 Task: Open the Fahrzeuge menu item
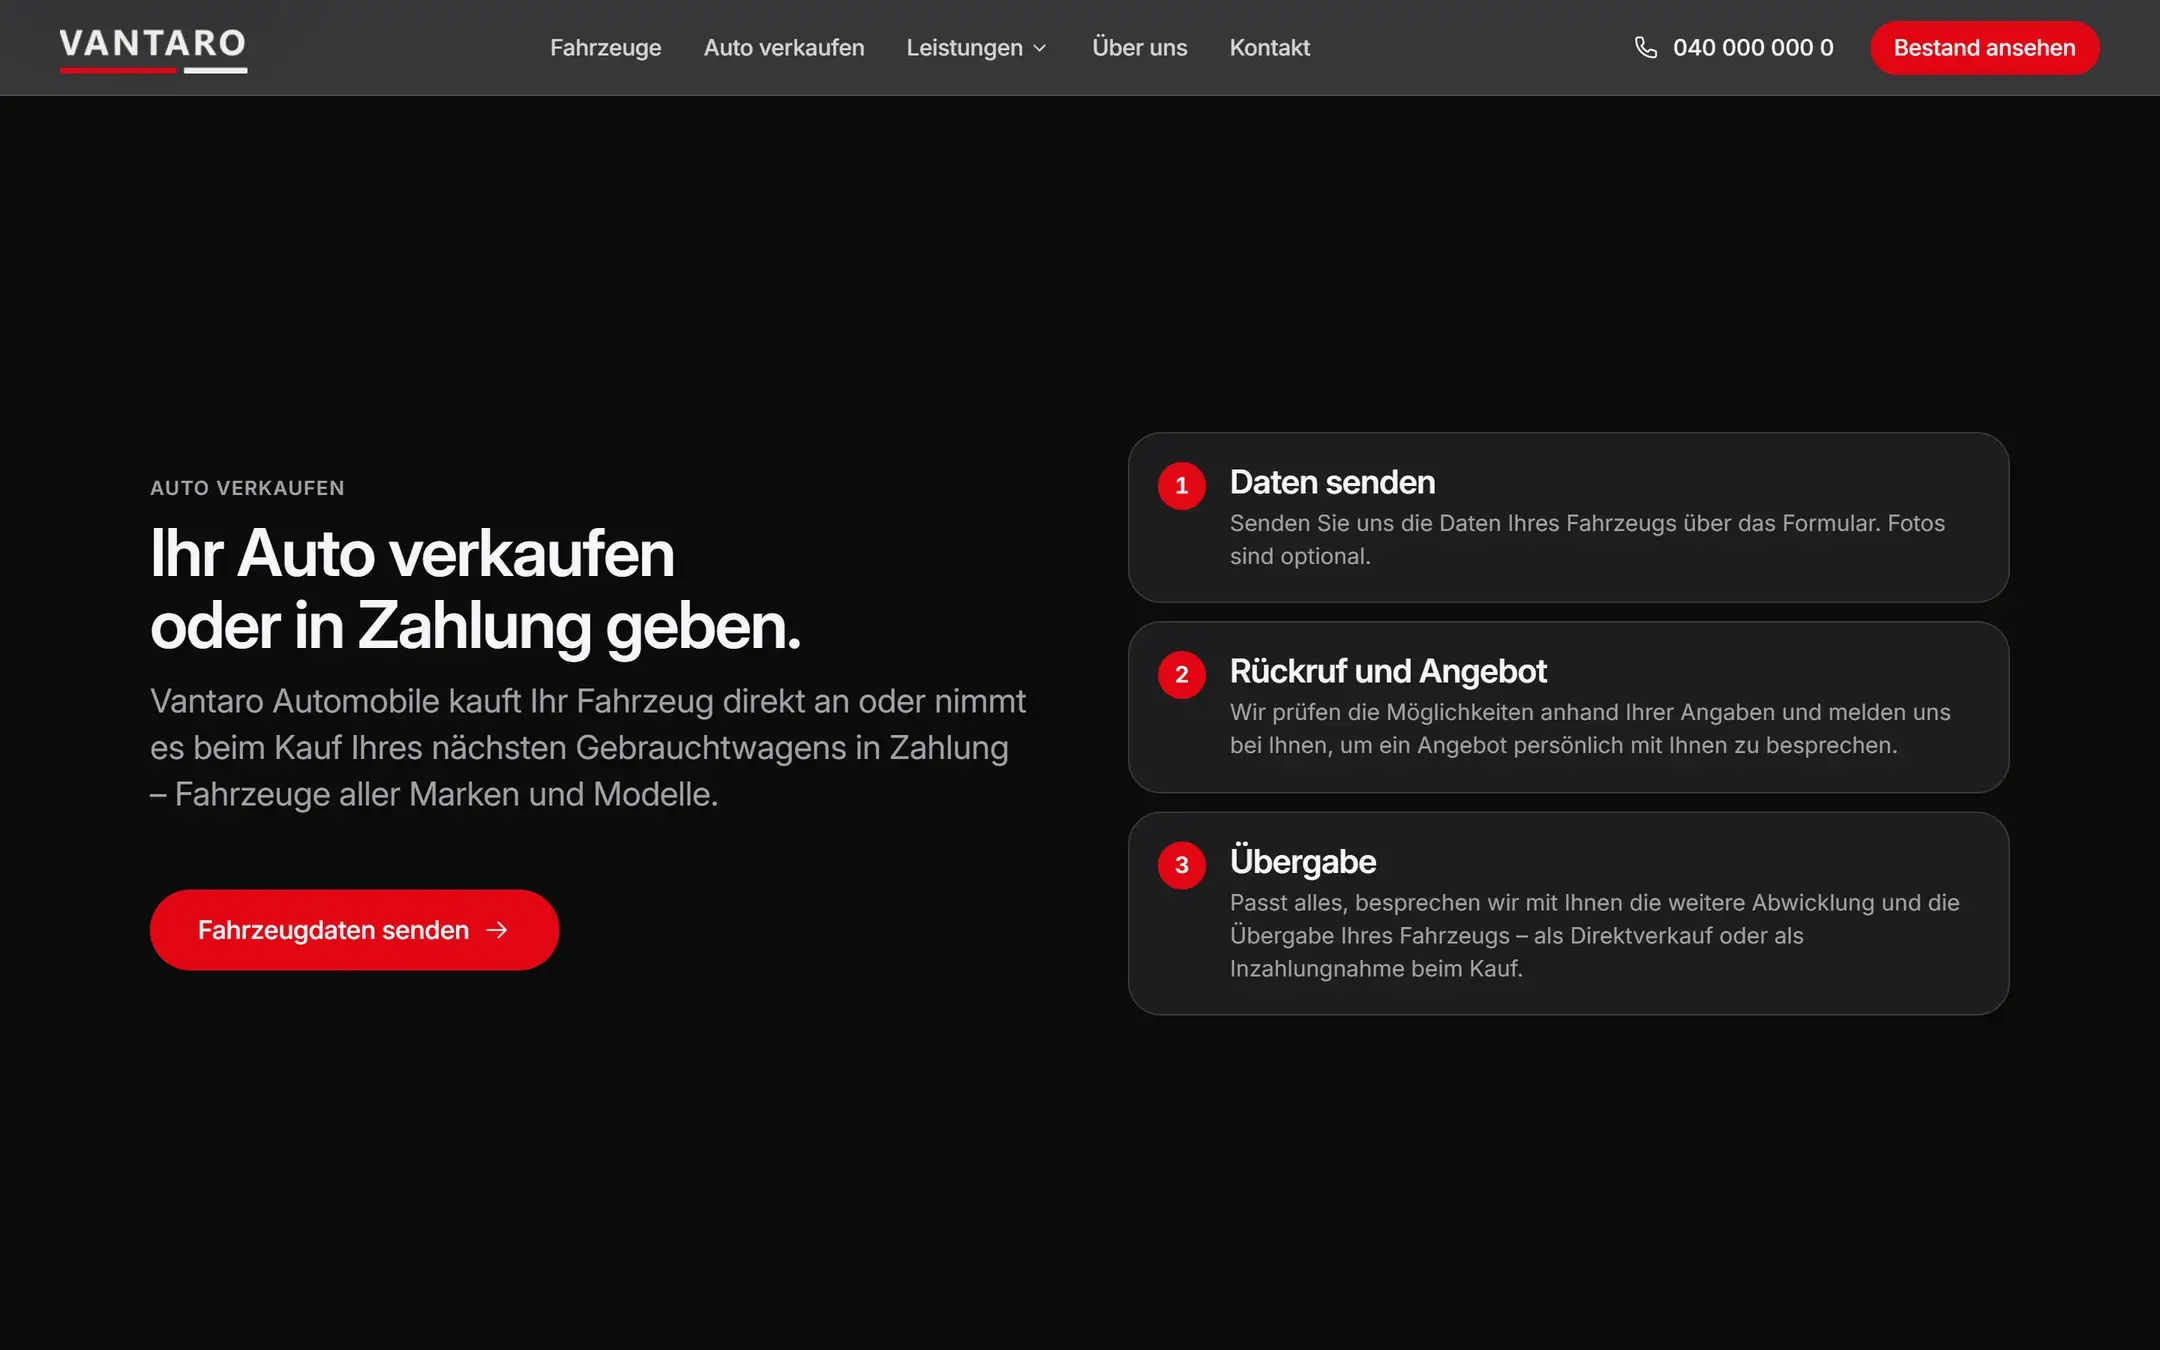[605, 48]
